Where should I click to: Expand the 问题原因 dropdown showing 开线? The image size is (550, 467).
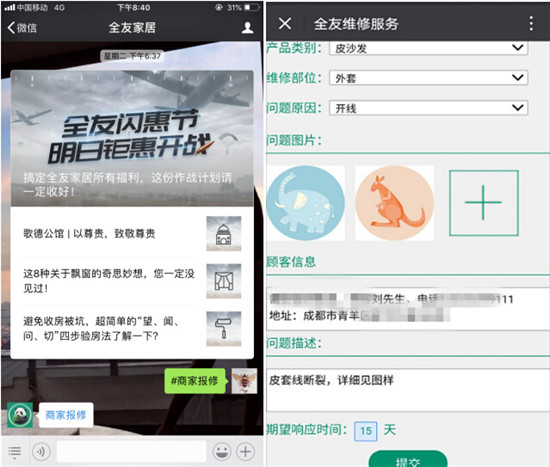click(x=428, y=108)
